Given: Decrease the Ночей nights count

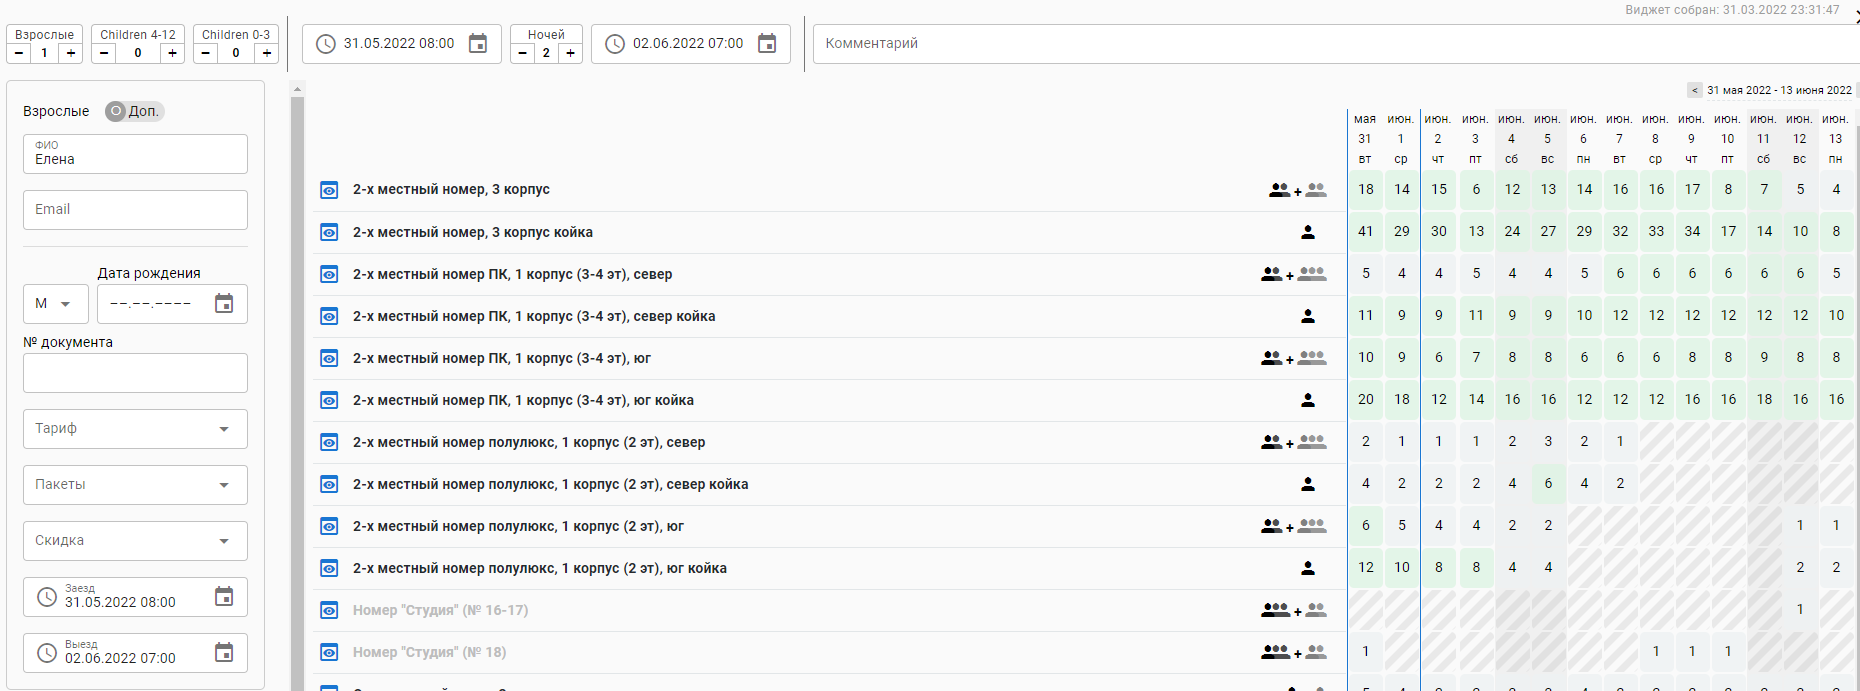Looking at the screenshot, I should [x=522, y=53].
